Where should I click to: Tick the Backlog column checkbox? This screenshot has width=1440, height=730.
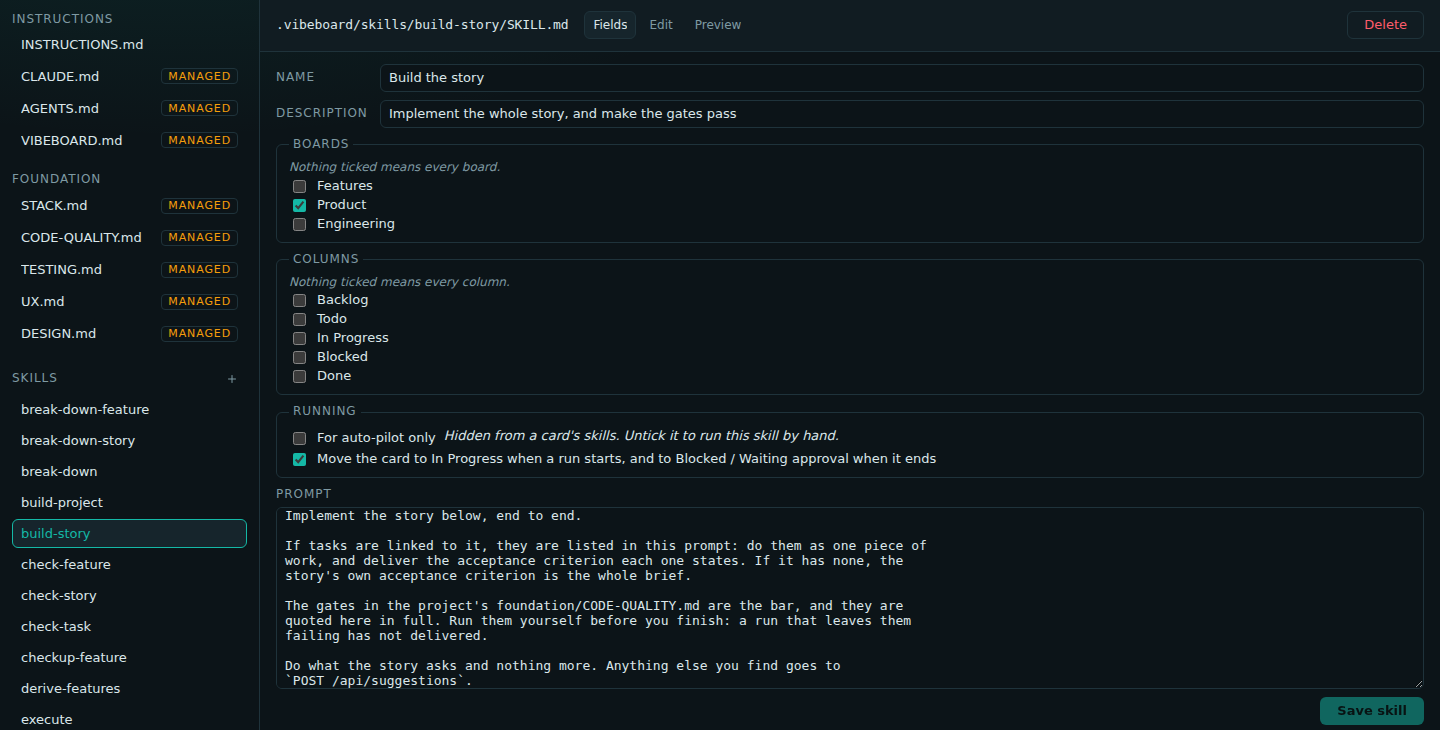299,300
